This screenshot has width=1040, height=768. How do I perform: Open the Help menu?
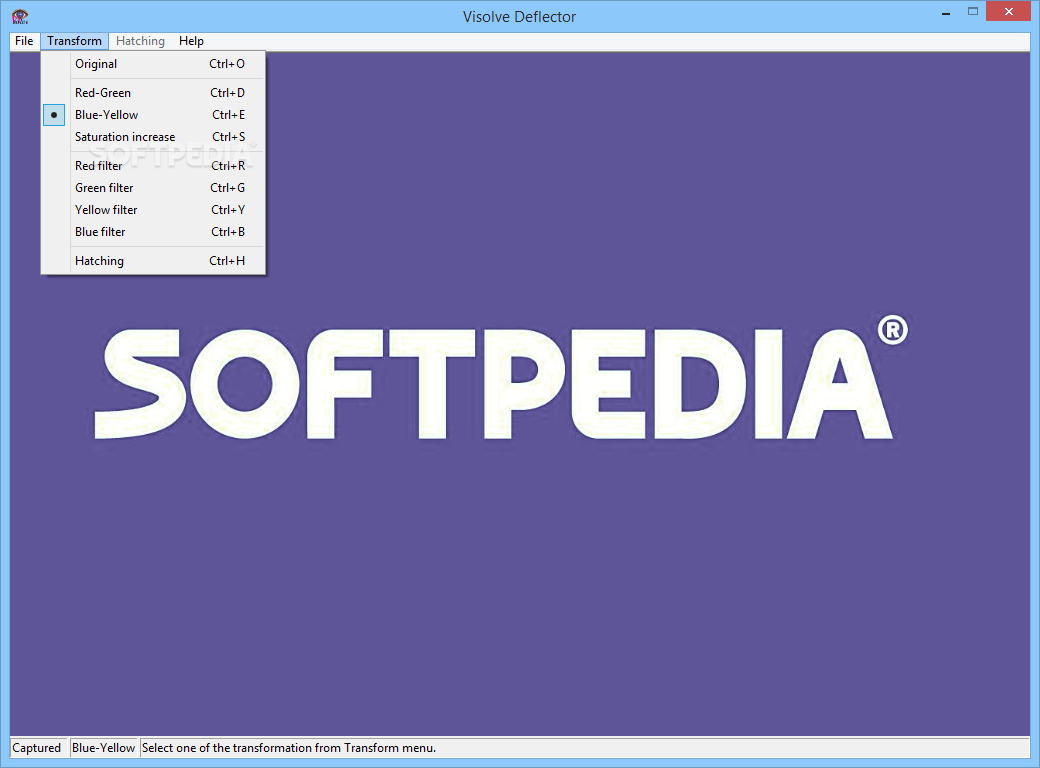(191, 41)
